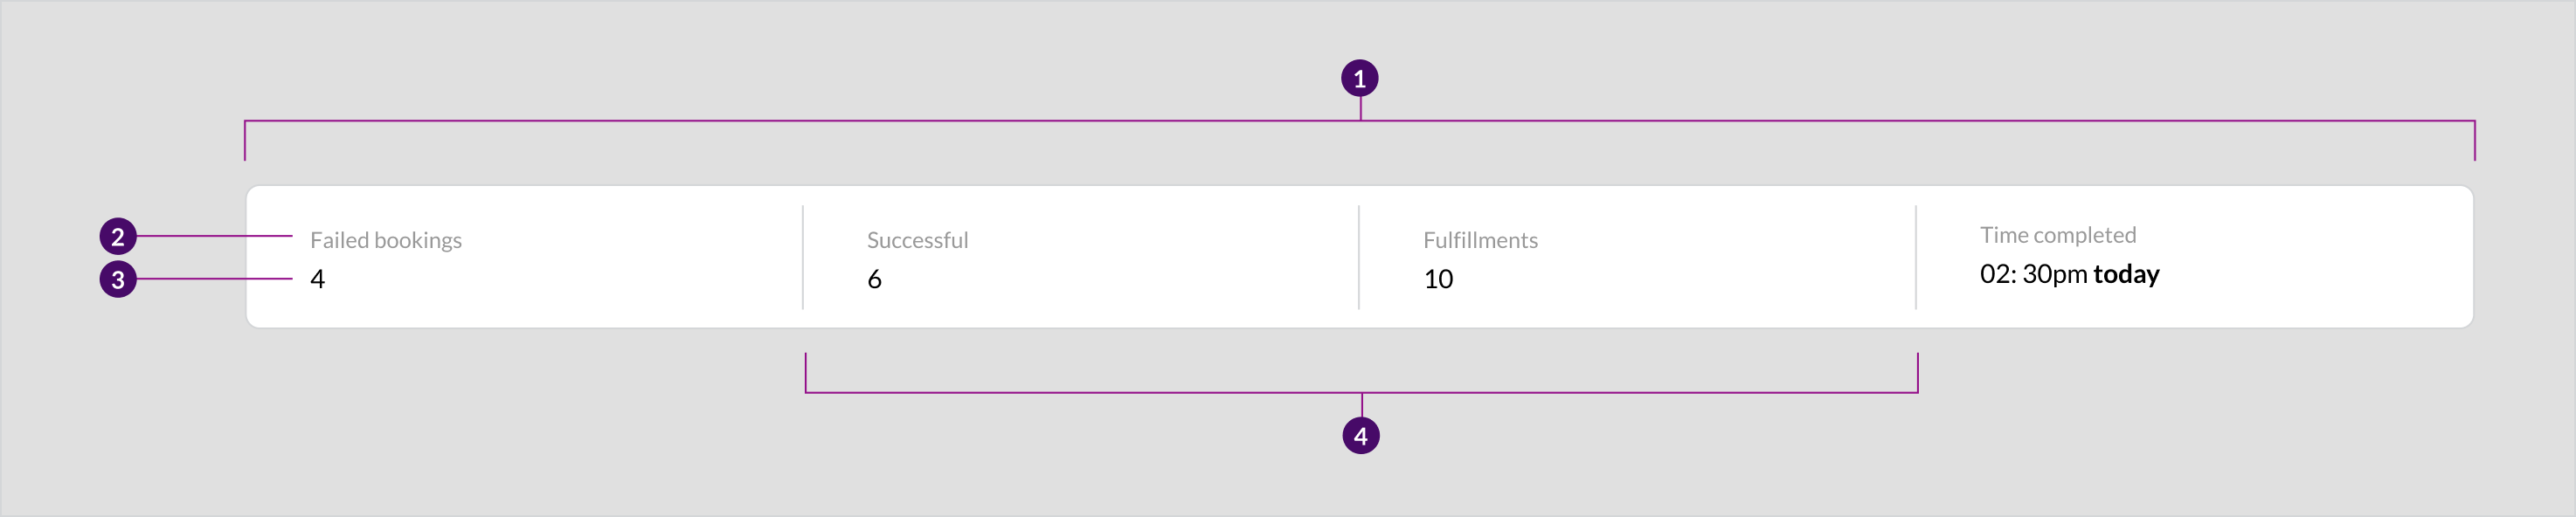The width and height of the screenshot is (2576, 517).
Task: Click the connector line from badge 2
Action: [x=214, y=236]
